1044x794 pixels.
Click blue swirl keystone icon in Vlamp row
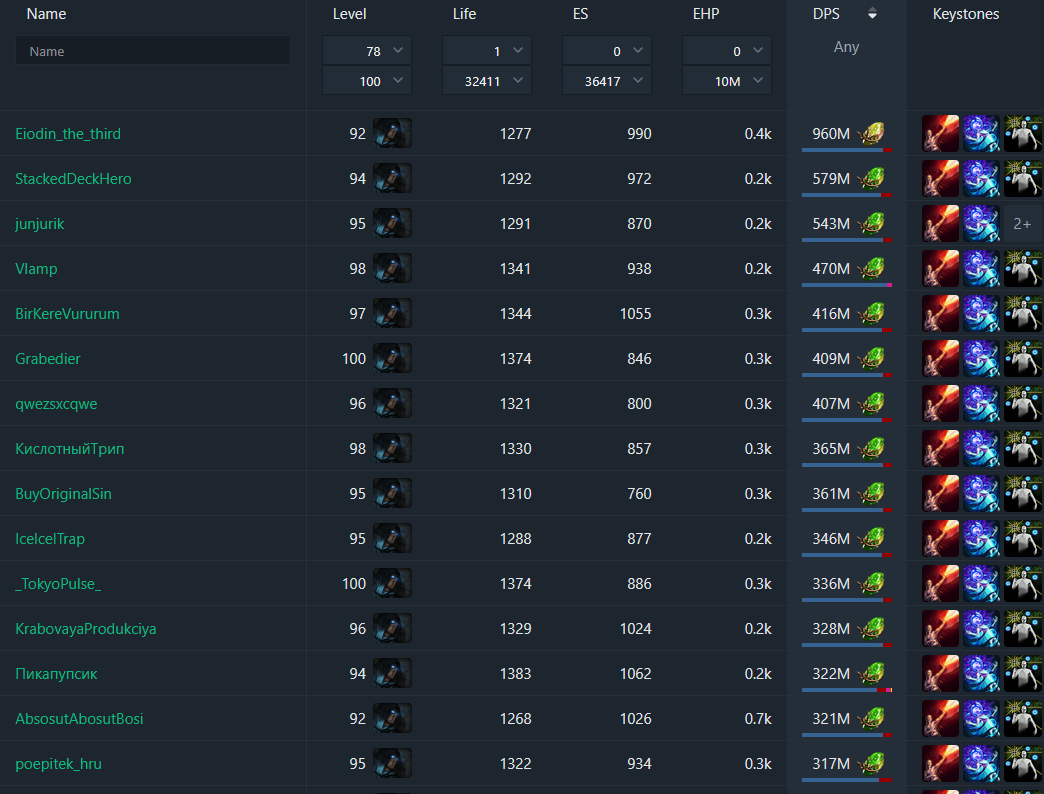point(981,268)
